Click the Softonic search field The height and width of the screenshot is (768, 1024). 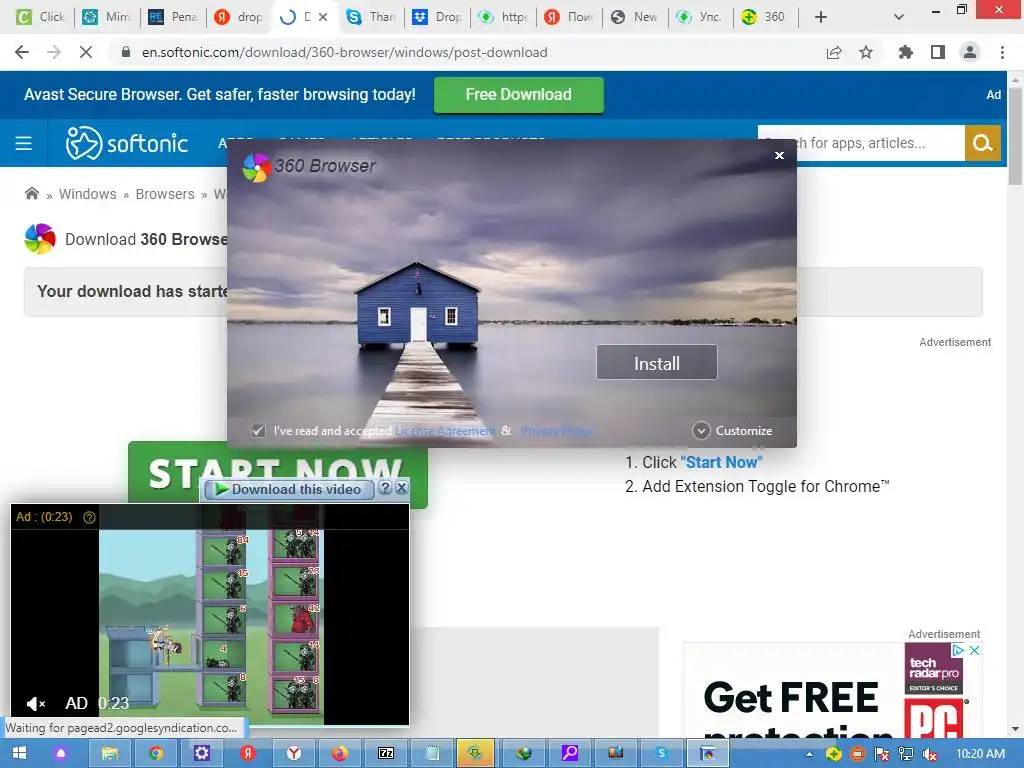click(861, 143)
